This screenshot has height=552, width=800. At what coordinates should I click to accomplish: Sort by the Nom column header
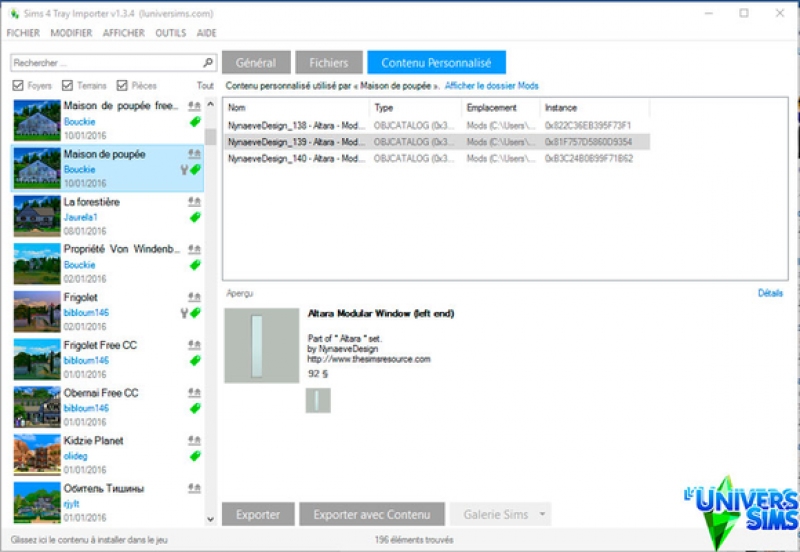point(297,108)
